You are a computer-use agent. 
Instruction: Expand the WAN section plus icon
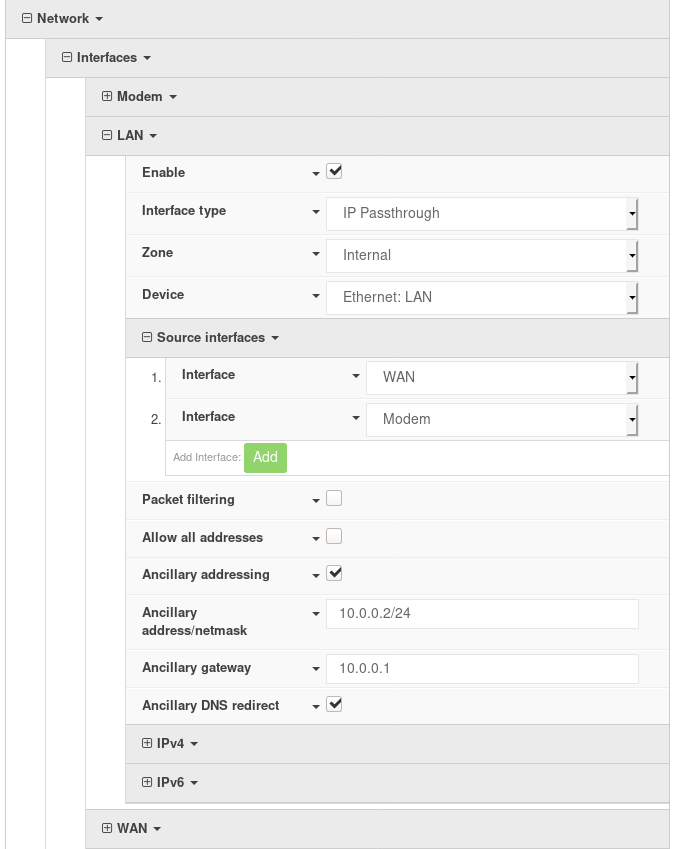click(107, 828)
